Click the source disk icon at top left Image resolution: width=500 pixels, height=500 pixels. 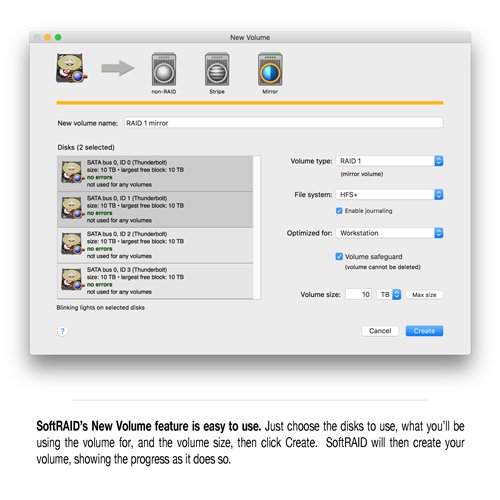pos(71,68)
